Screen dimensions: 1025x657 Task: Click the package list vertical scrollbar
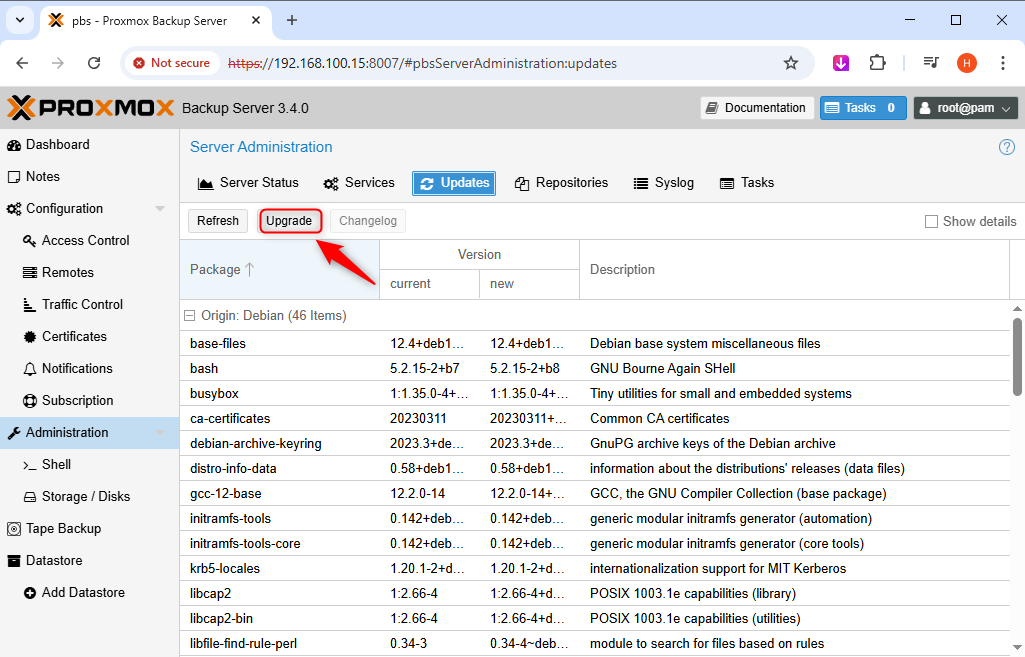[1017, 357]
